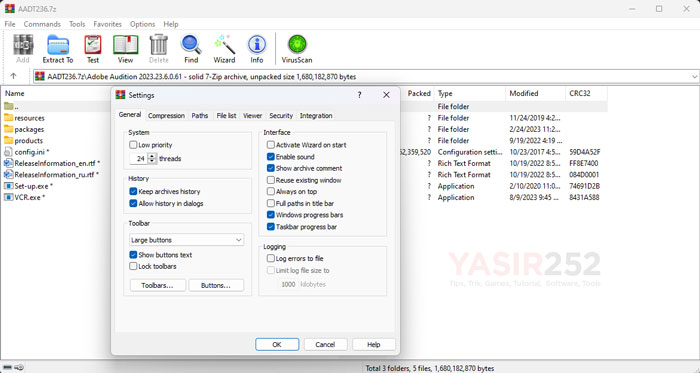The image size is (700, 373).
Task: Enable Always on top checkbox
Action: [x=271, y=191]
